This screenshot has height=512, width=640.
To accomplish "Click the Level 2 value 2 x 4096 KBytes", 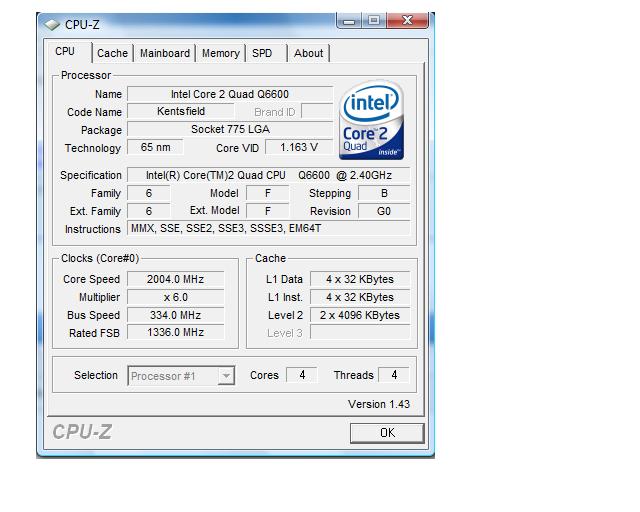I will [360, 315].
